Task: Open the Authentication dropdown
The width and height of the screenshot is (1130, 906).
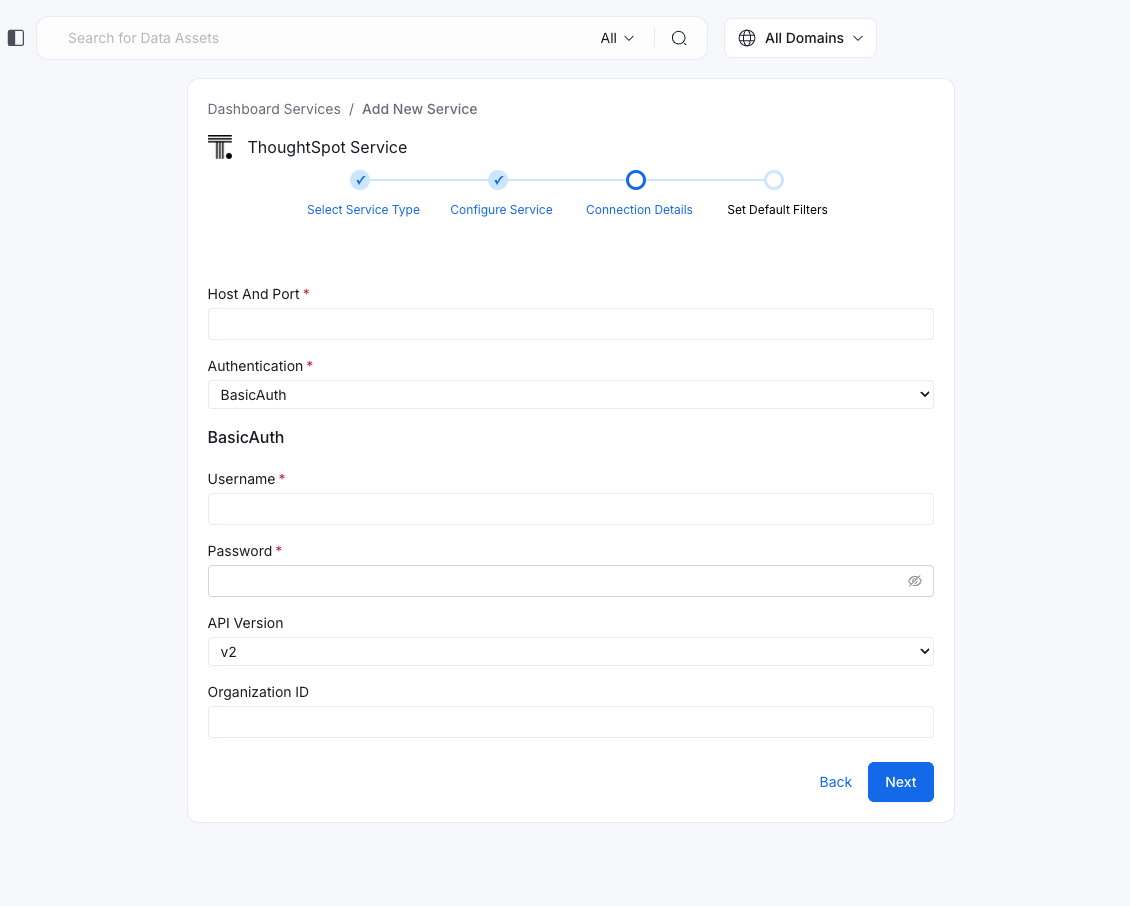Action: coord(570,394)
